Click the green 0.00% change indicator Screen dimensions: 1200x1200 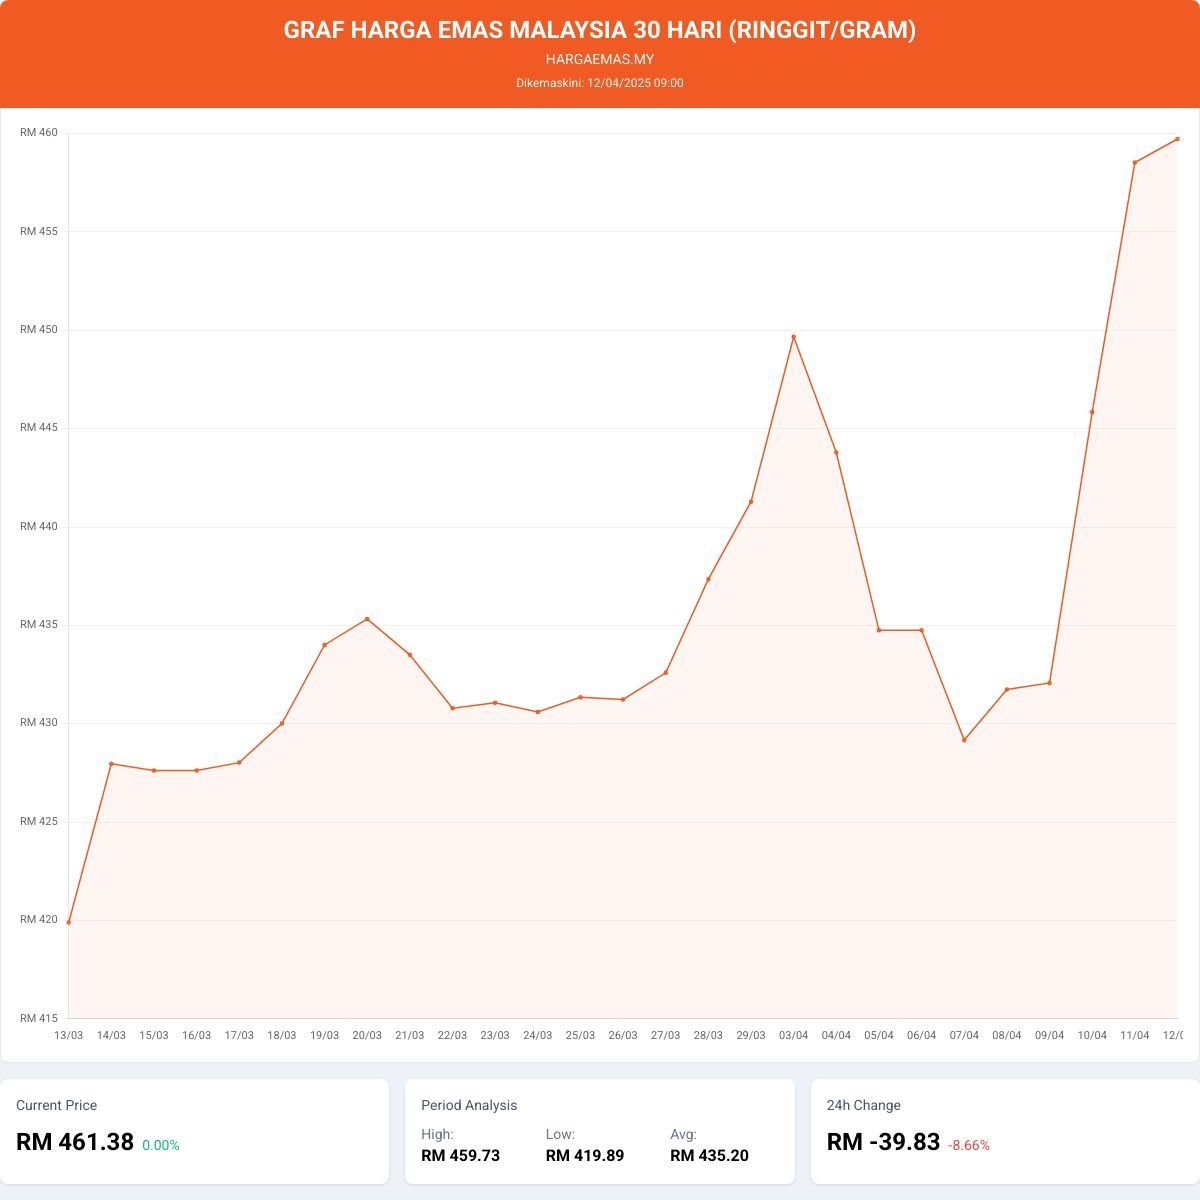pyautogui.click(x=161, y=1145)
